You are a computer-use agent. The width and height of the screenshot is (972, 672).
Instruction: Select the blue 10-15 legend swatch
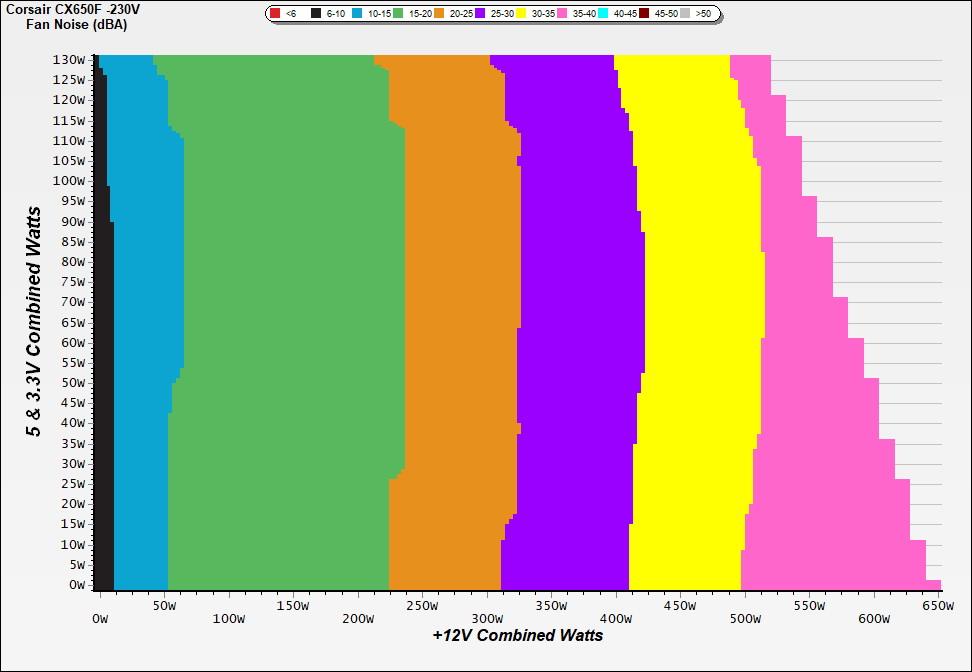tap(357, 14)
